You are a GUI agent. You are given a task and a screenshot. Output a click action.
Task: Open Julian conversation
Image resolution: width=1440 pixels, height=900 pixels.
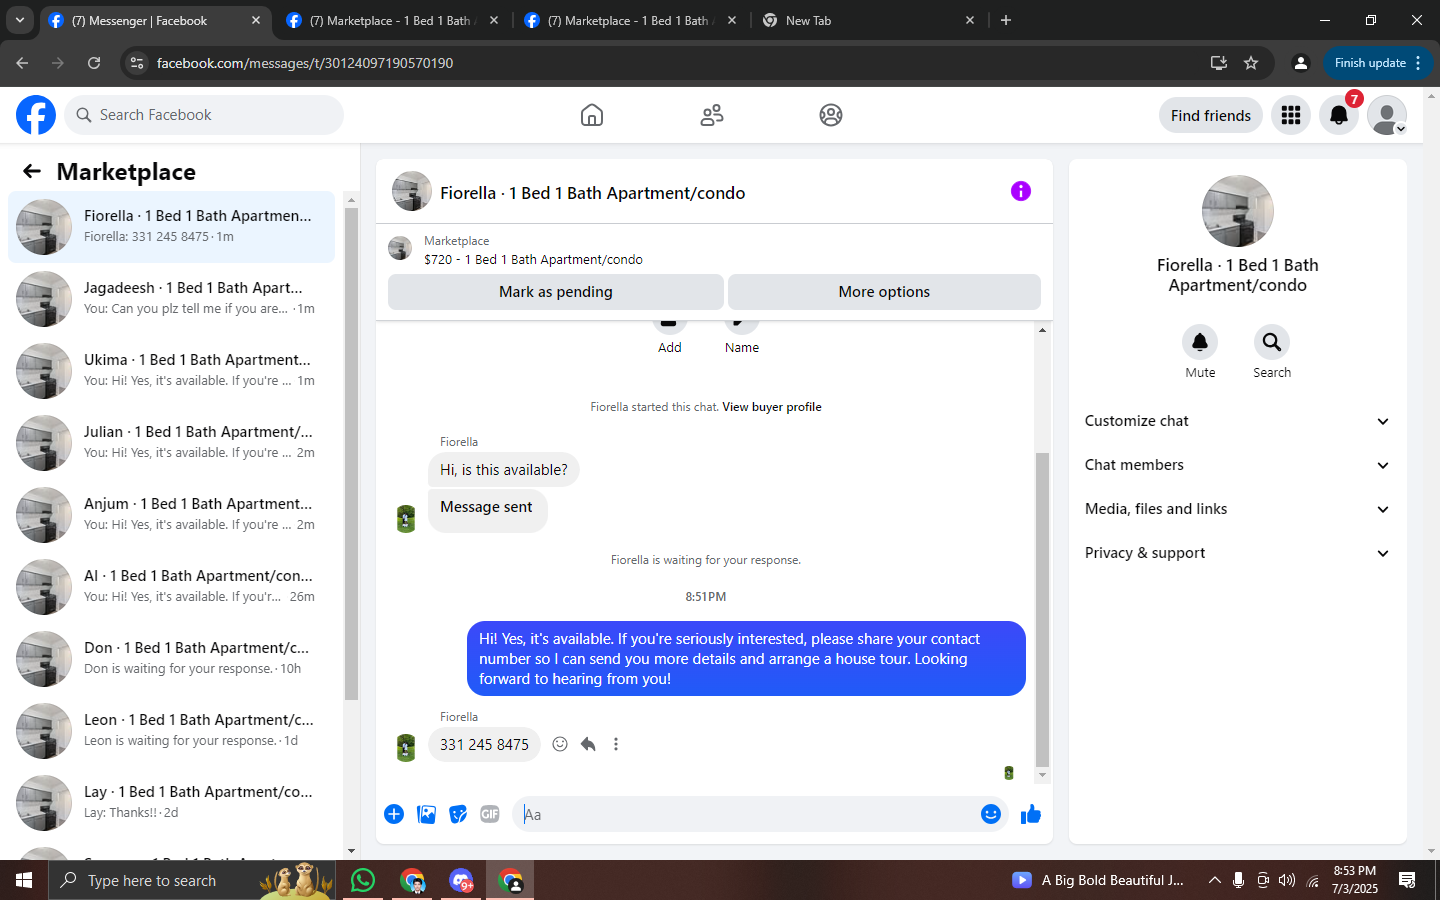[x=172, y=443]
